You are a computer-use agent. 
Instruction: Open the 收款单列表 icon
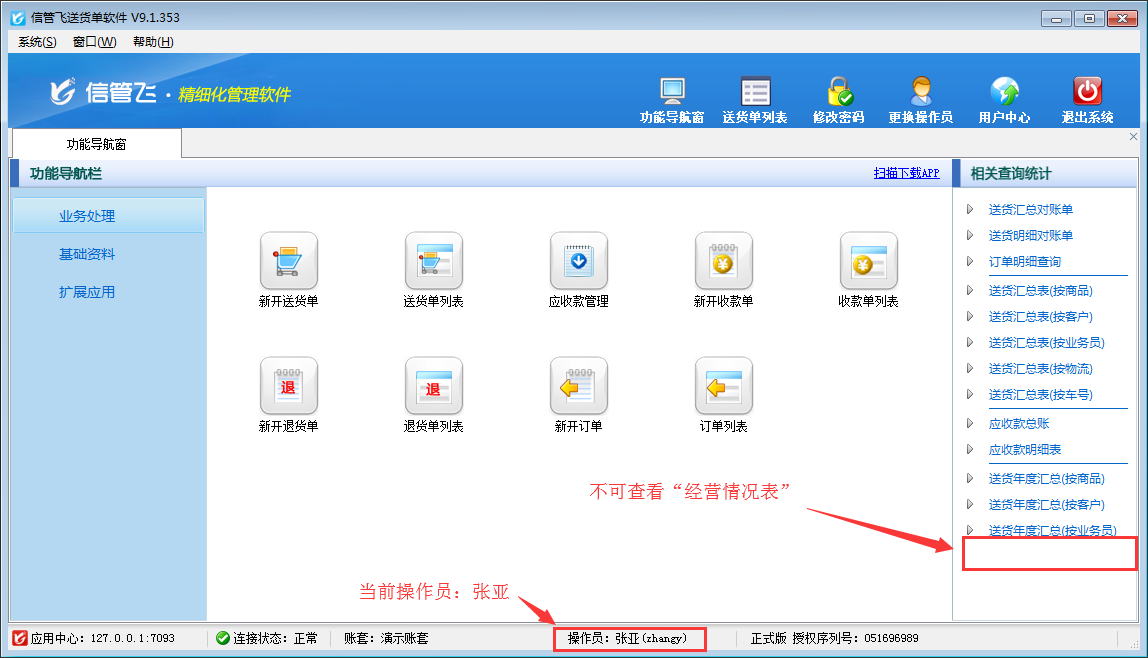[x=868, y=261]
